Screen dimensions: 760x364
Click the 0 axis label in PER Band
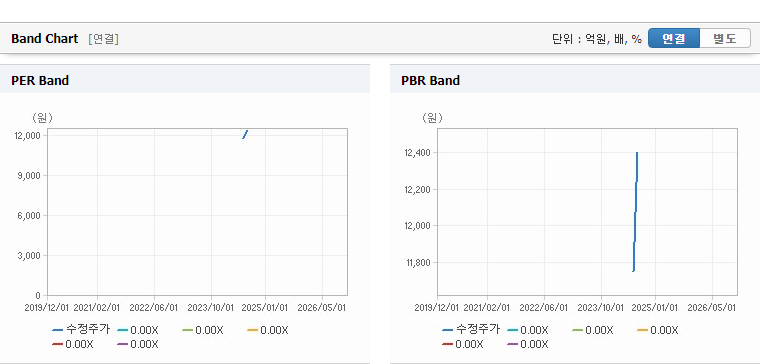coord(38,295)
